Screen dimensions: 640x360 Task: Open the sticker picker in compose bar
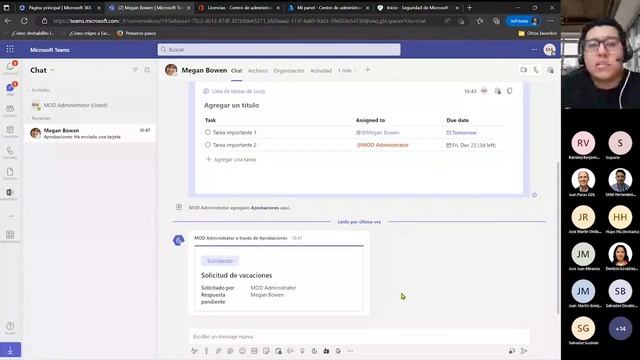pyautogui.click(x=266, y=351)
